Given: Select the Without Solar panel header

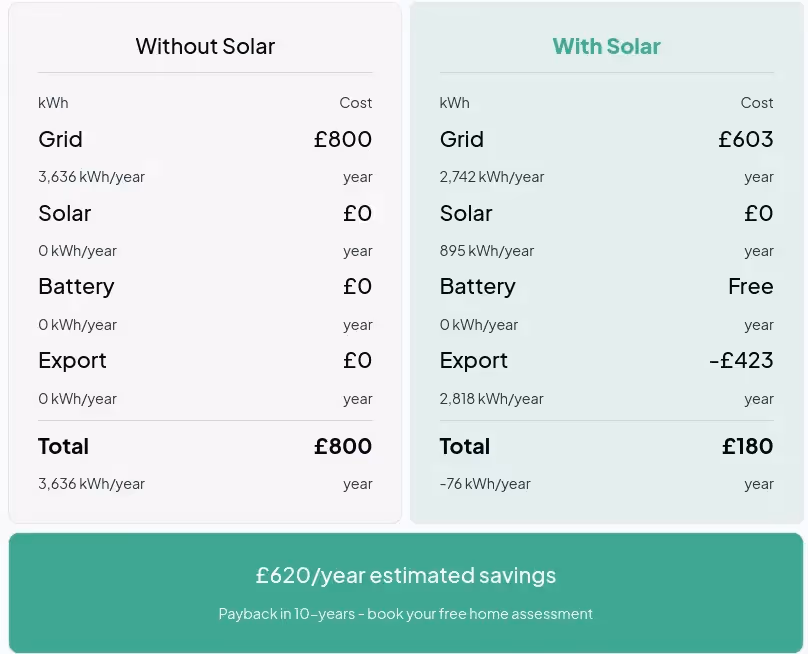Looking at the screenshot, I should pyautogui.click(x=204, y=46).
